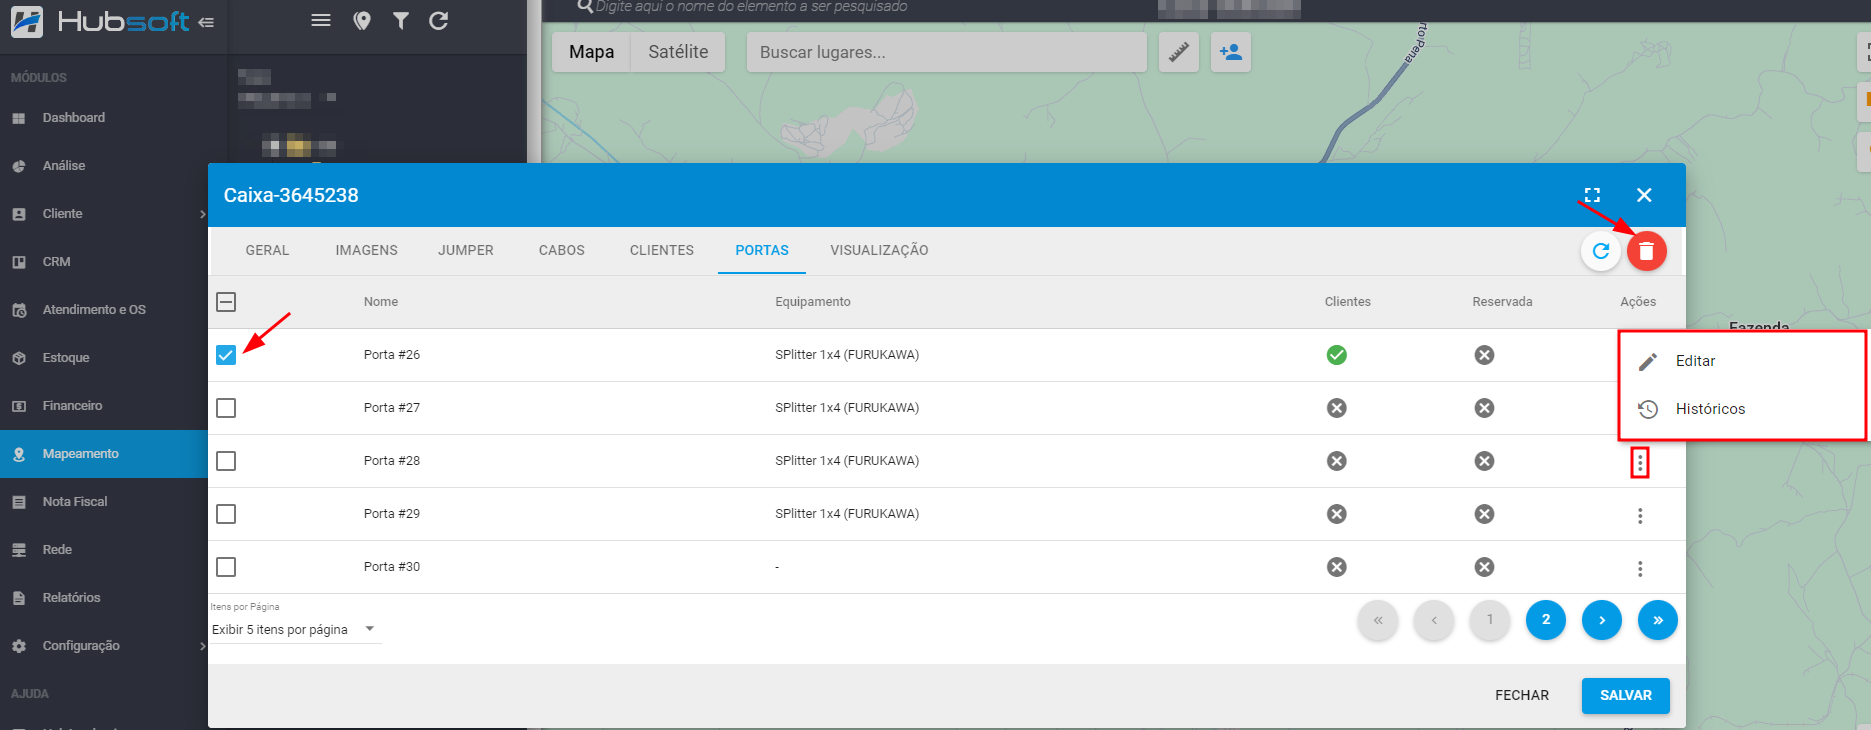
Task: Open Dashboard in the sidebar
Action: coord(104,118)
